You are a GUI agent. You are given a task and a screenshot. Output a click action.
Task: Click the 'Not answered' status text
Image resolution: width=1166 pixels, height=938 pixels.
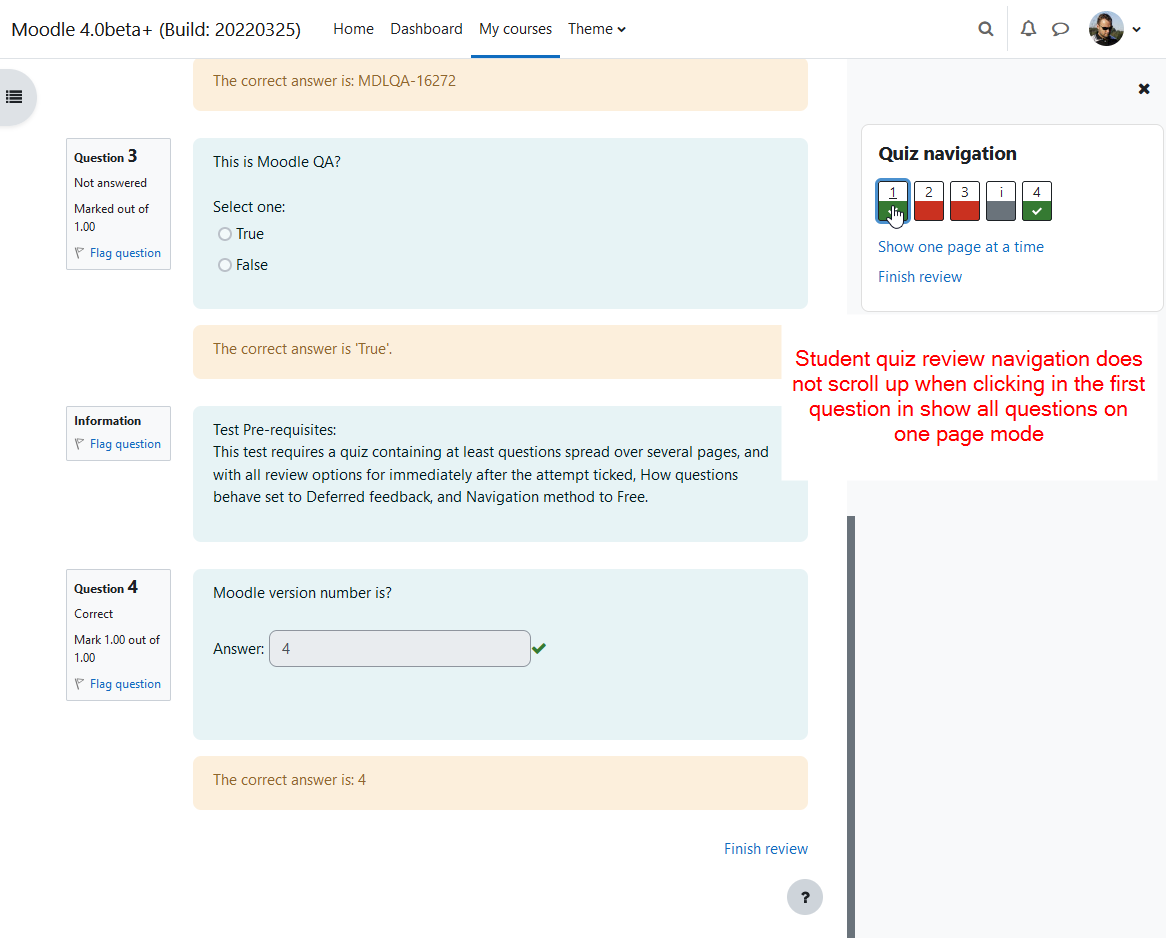coord(110,183)
